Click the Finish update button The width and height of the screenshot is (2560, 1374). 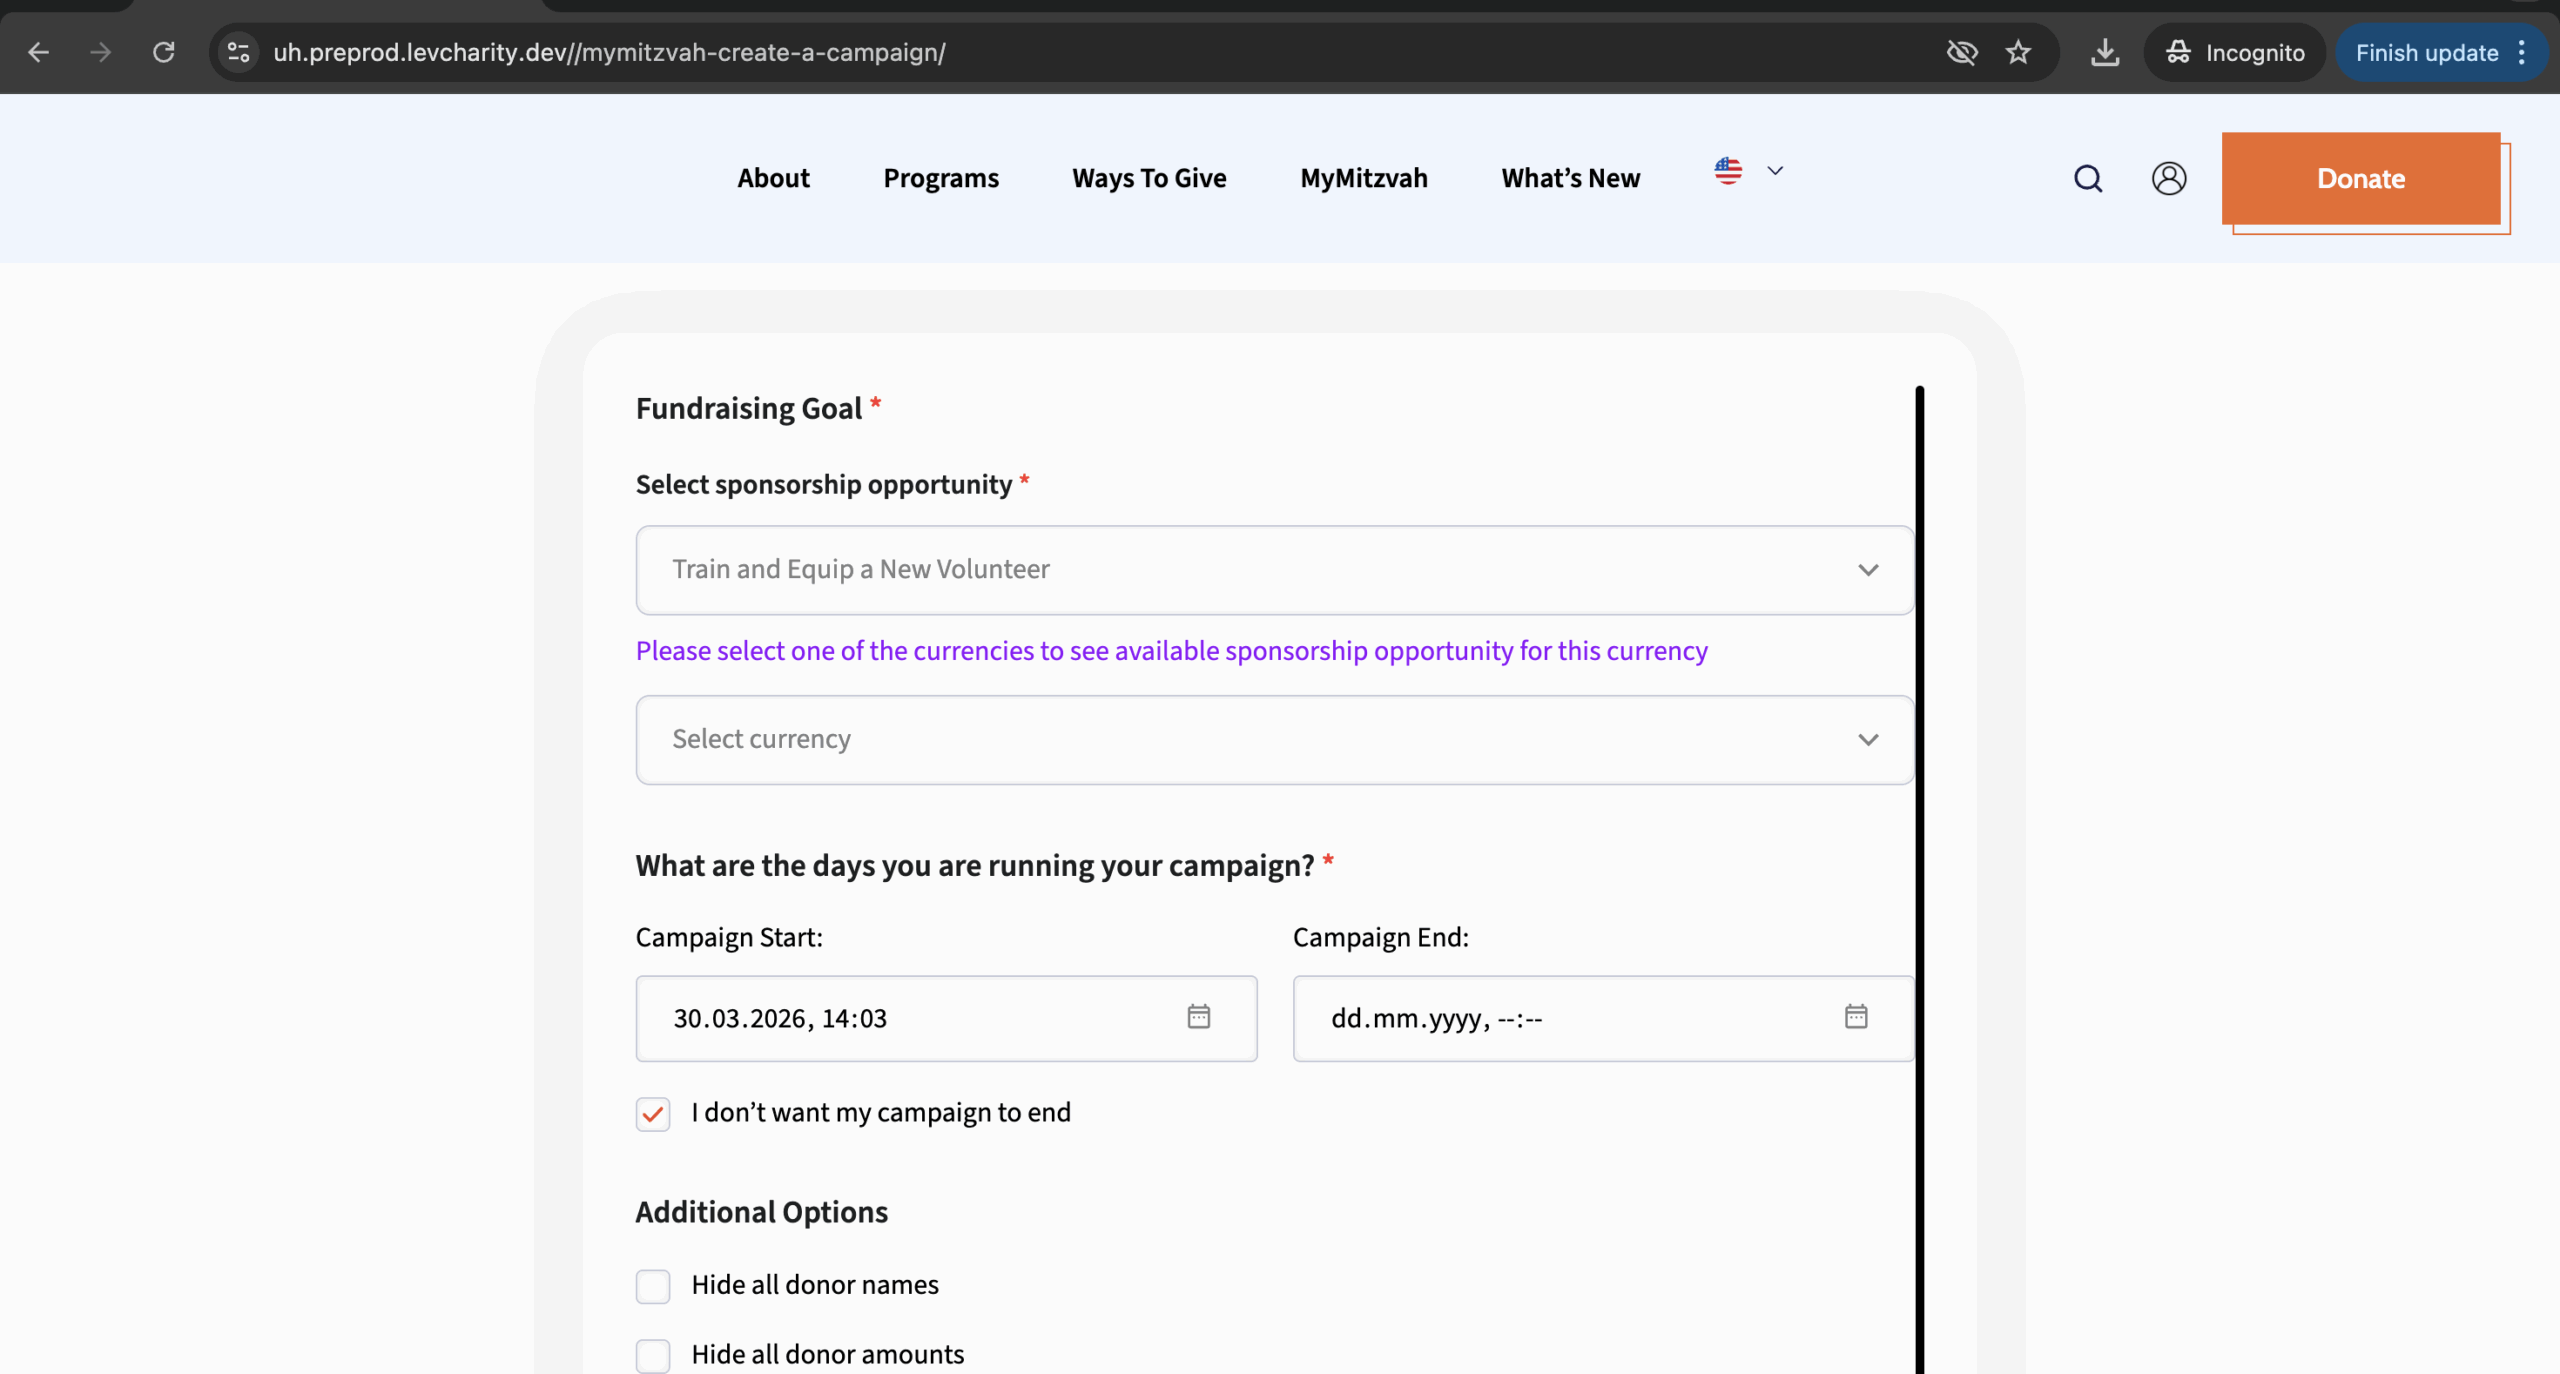[x=2426, y=52]
